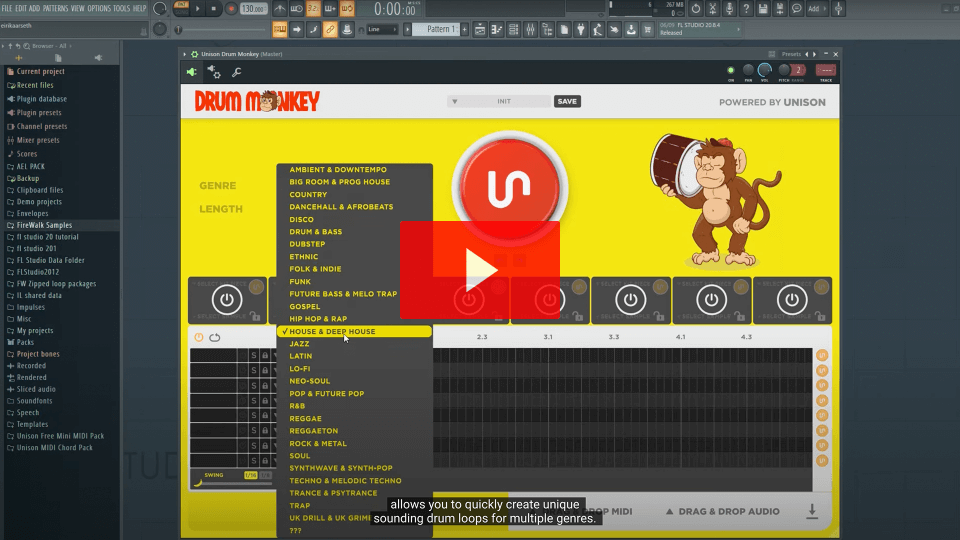This screenshot has width=960, height=540.
Task: Solo the first sequencer row with S
Action: (x=253, y=355)
